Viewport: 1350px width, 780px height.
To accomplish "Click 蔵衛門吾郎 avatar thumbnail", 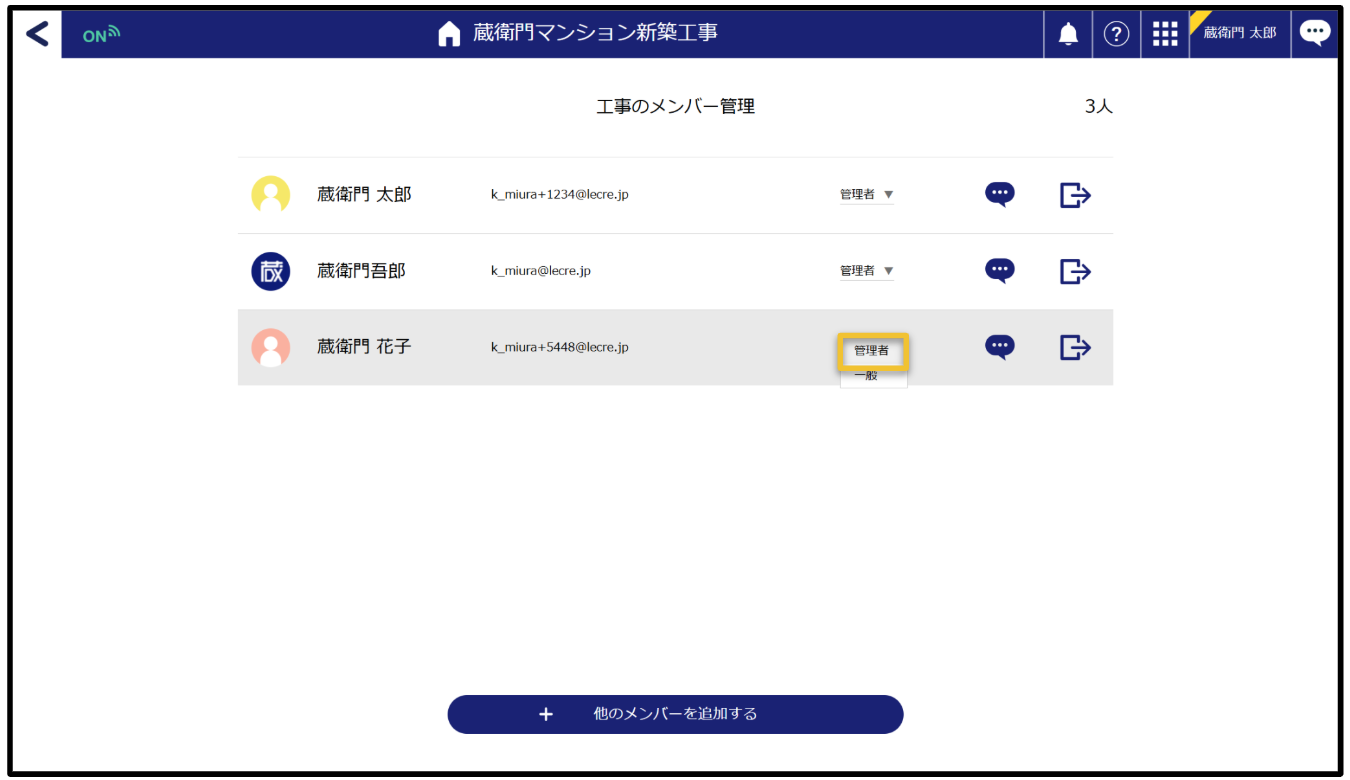I will 270,271.
